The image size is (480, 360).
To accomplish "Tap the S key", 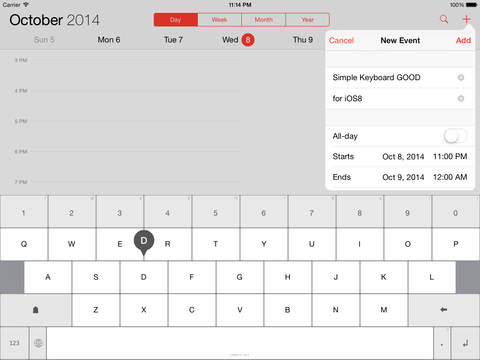I will pos(96,277).
